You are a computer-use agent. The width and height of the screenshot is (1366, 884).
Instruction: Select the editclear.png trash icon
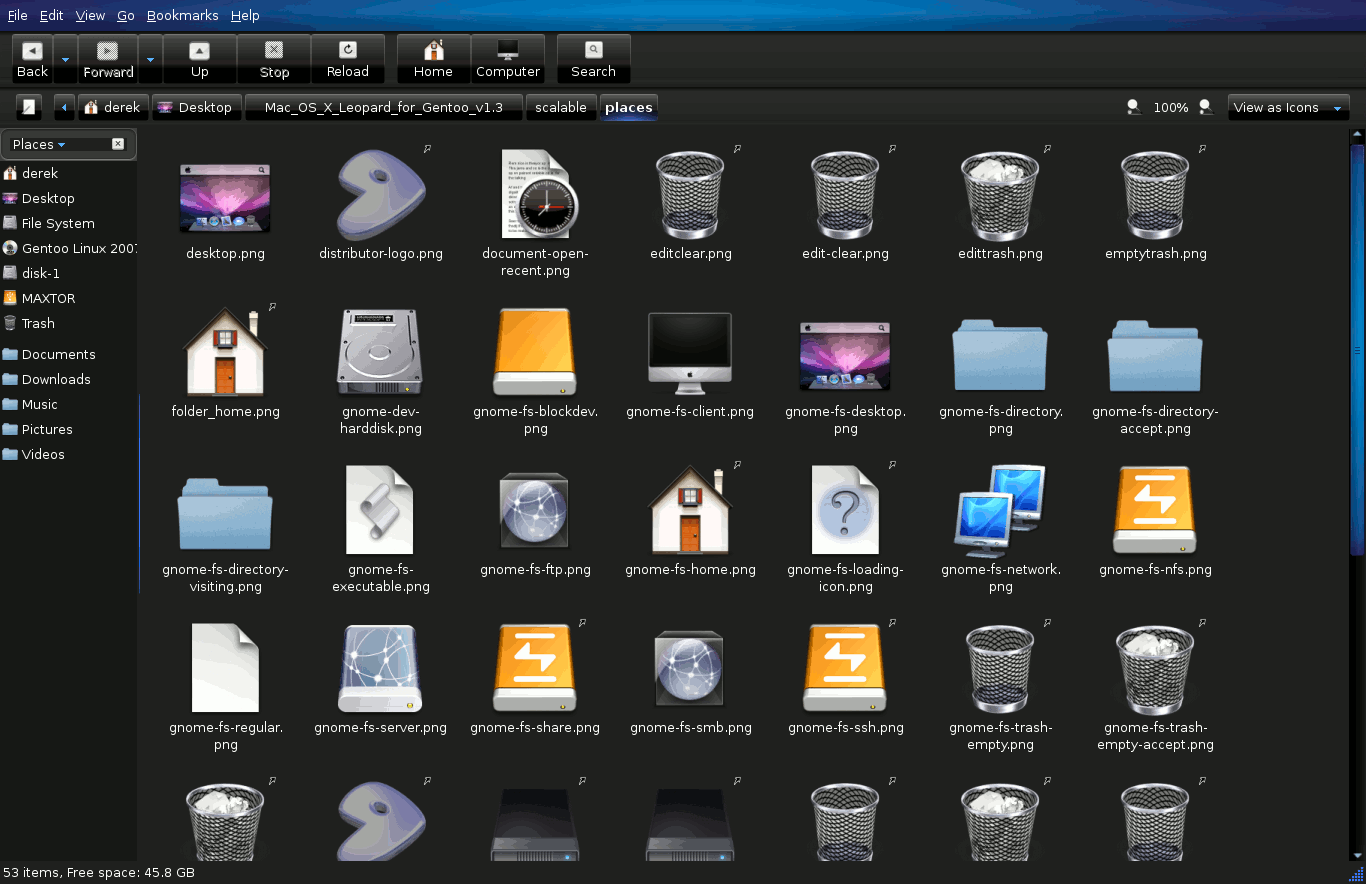tap(690, 196)
